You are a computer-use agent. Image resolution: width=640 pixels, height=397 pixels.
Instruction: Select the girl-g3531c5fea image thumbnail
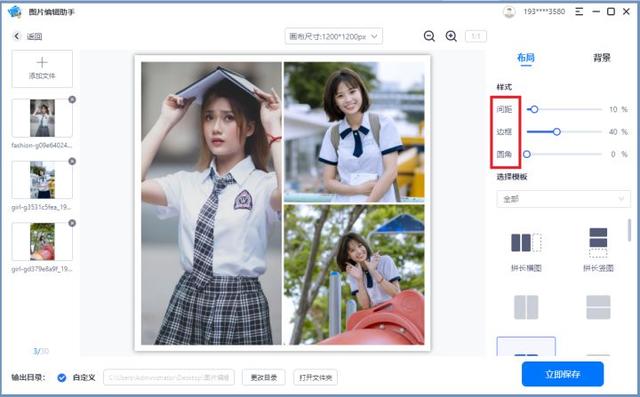(x=42, y=180)
